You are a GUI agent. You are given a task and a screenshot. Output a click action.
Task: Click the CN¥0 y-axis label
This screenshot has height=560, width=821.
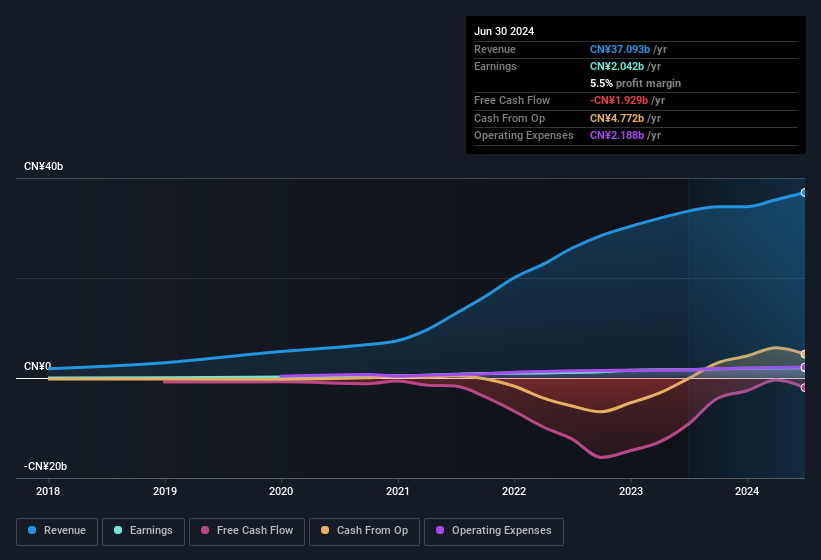38,366
